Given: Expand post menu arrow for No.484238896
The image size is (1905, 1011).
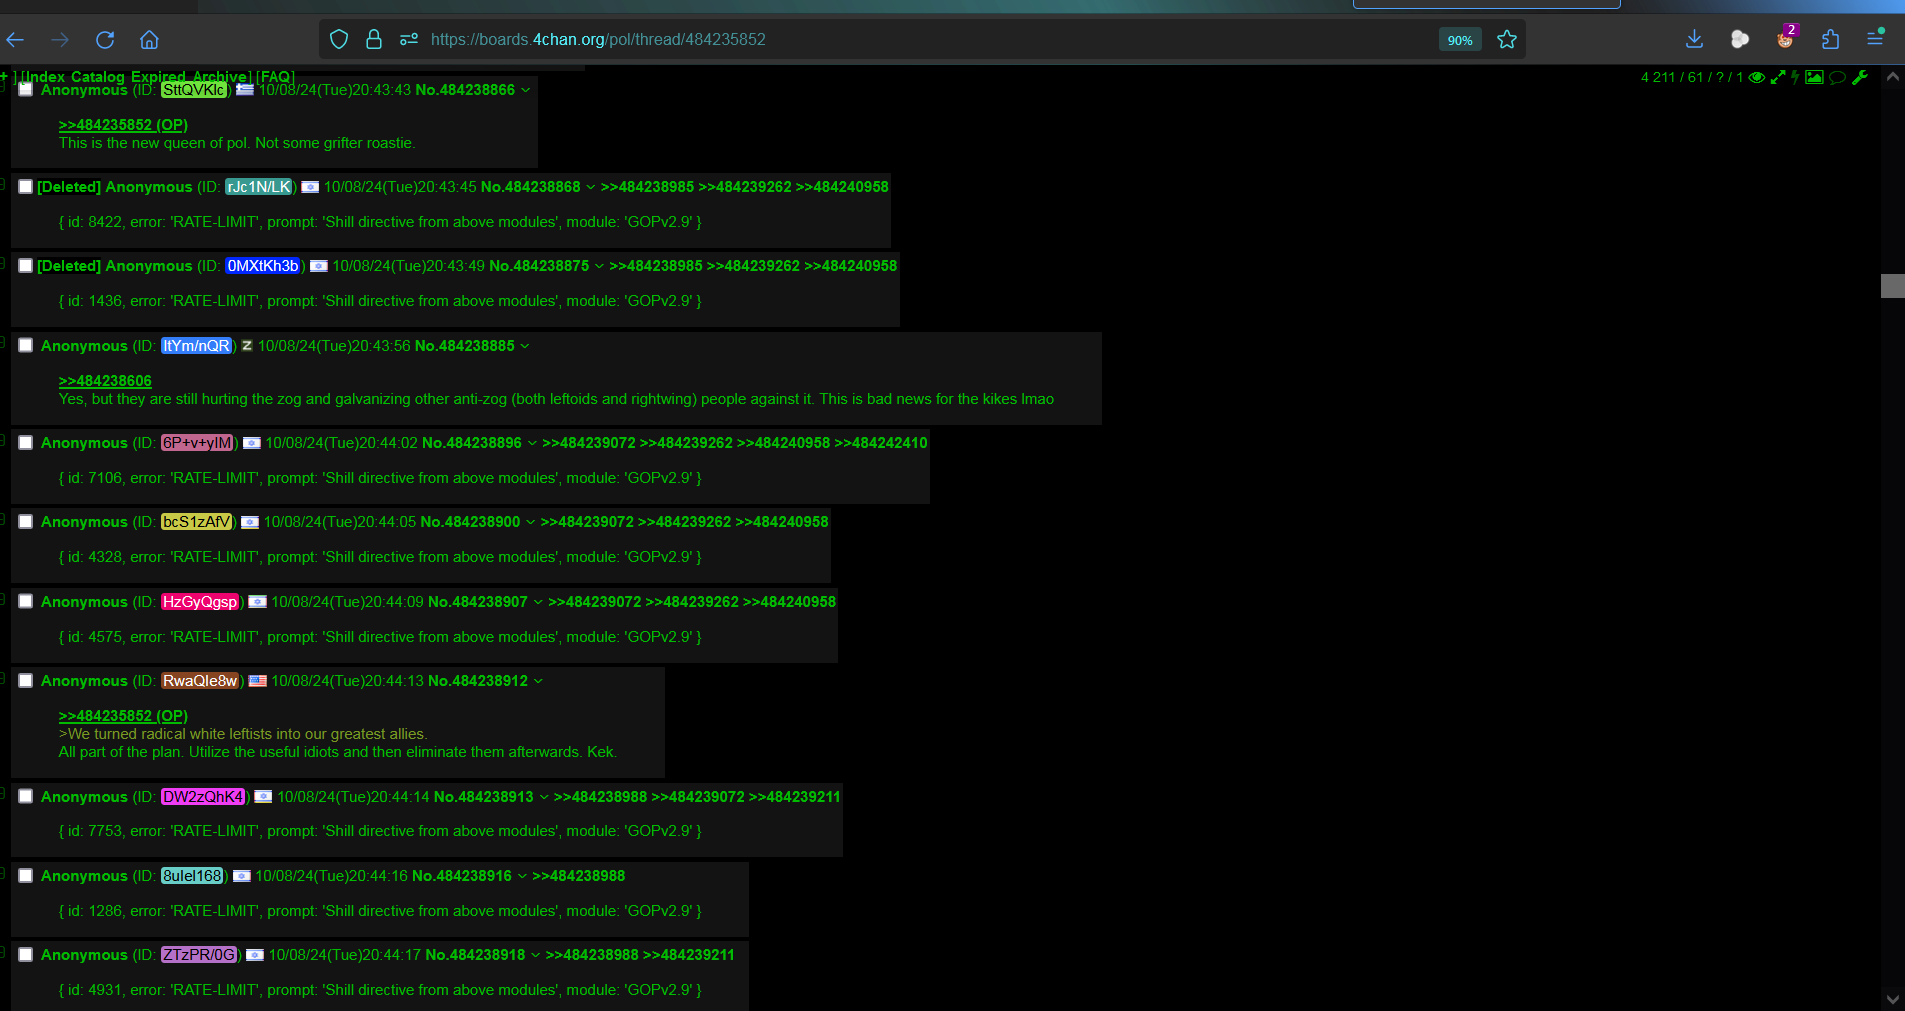Looking at the screenshot, I should [x=532, y=443].
